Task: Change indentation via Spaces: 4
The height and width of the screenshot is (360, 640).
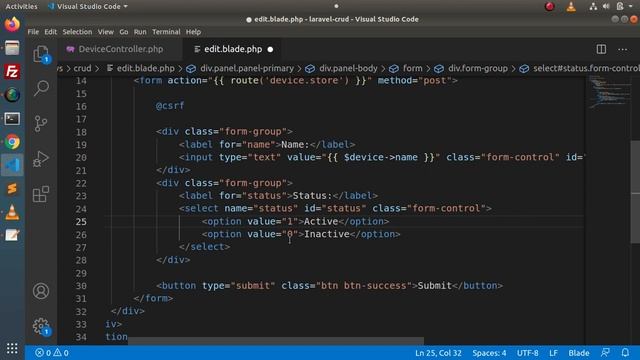Action: coord(489,353)
